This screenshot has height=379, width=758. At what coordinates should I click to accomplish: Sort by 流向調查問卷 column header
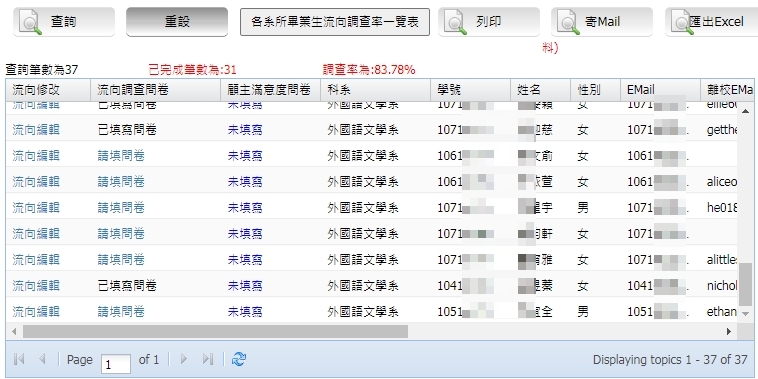click(156, 90)
